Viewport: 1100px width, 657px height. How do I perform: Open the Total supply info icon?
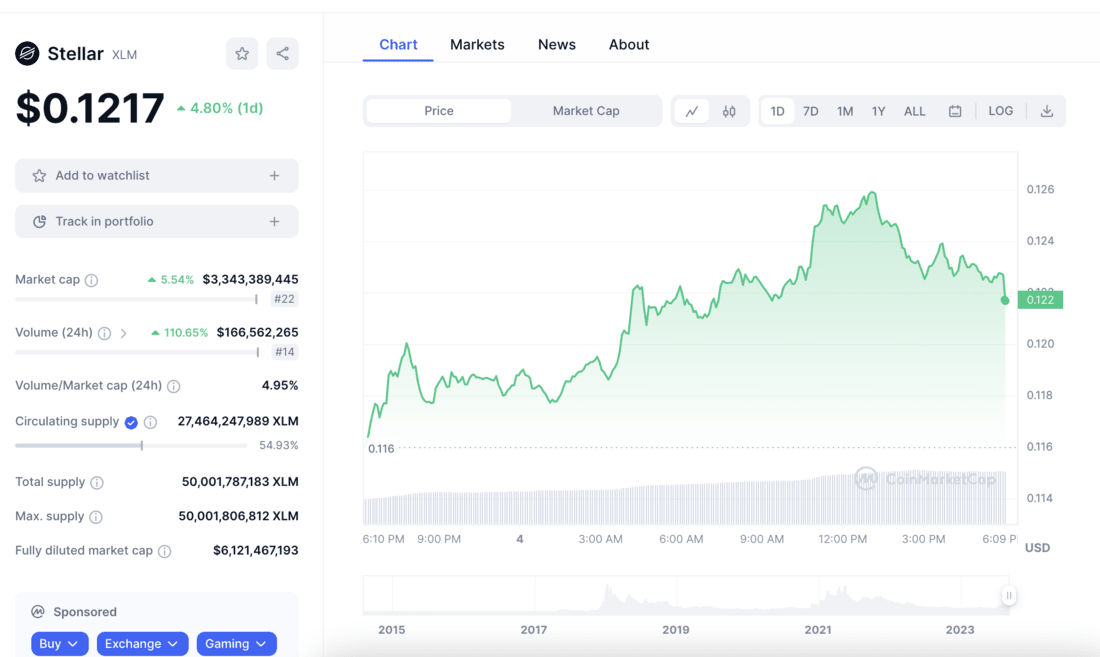97,482
